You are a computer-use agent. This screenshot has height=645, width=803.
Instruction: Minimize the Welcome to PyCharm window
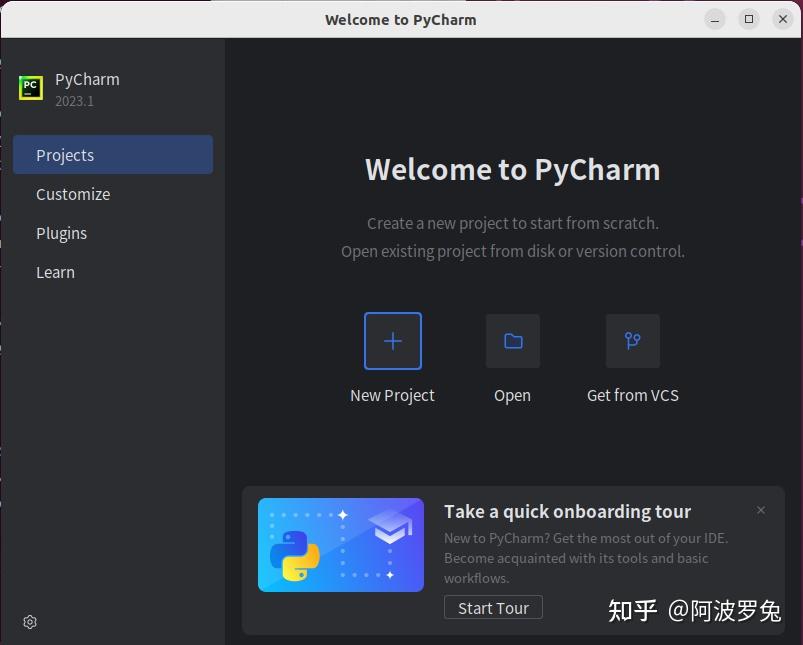pos(714,20)
